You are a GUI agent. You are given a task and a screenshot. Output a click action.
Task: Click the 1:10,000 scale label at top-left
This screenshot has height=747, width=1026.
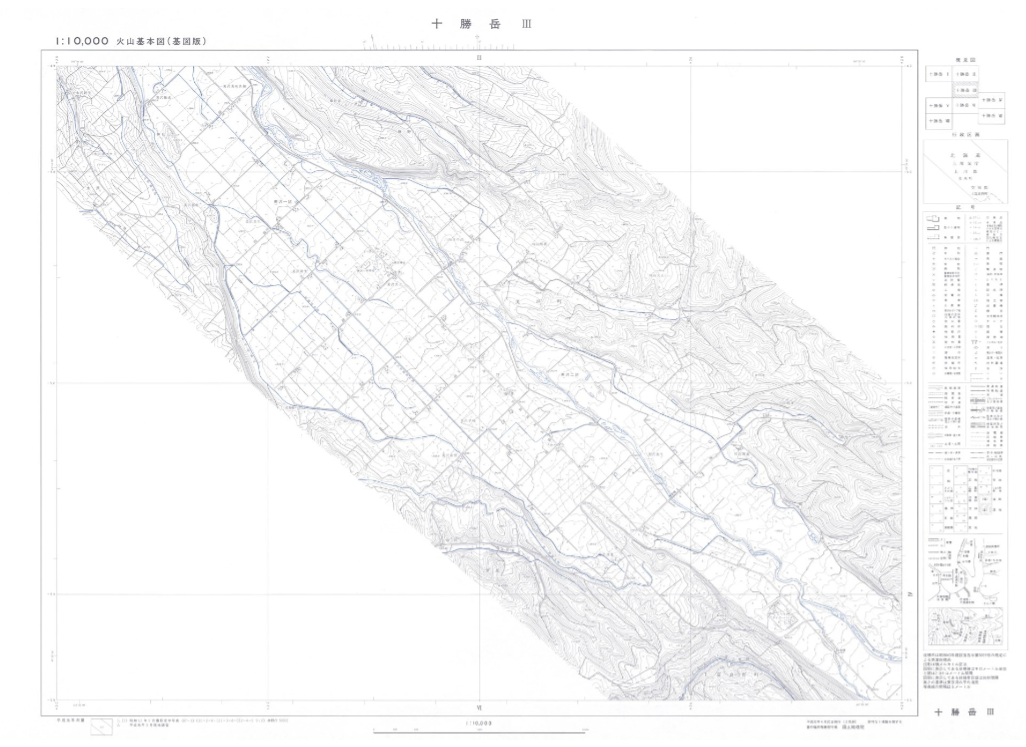coord(76,42)
